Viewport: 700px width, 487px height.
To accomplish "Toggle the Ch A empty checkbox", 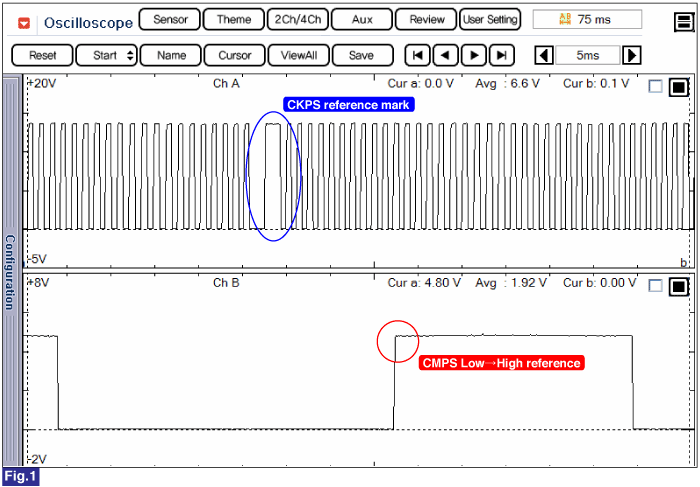I will [655, 86].
